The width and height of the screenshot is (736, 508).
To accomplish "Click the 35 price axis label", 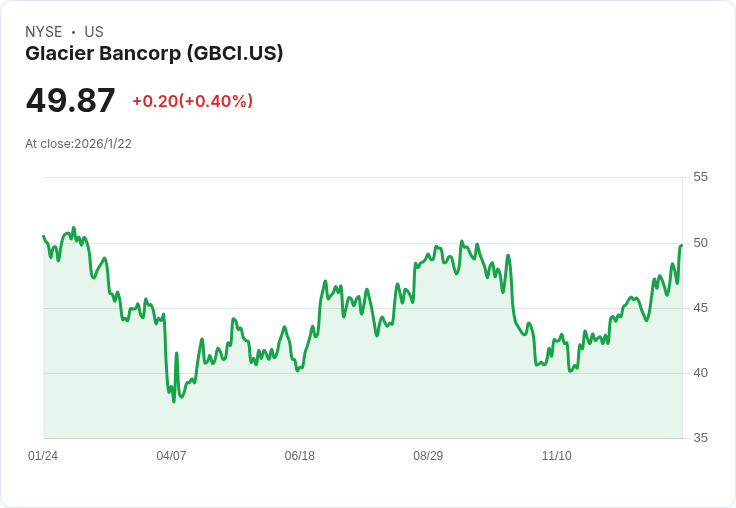I will 700,438.
